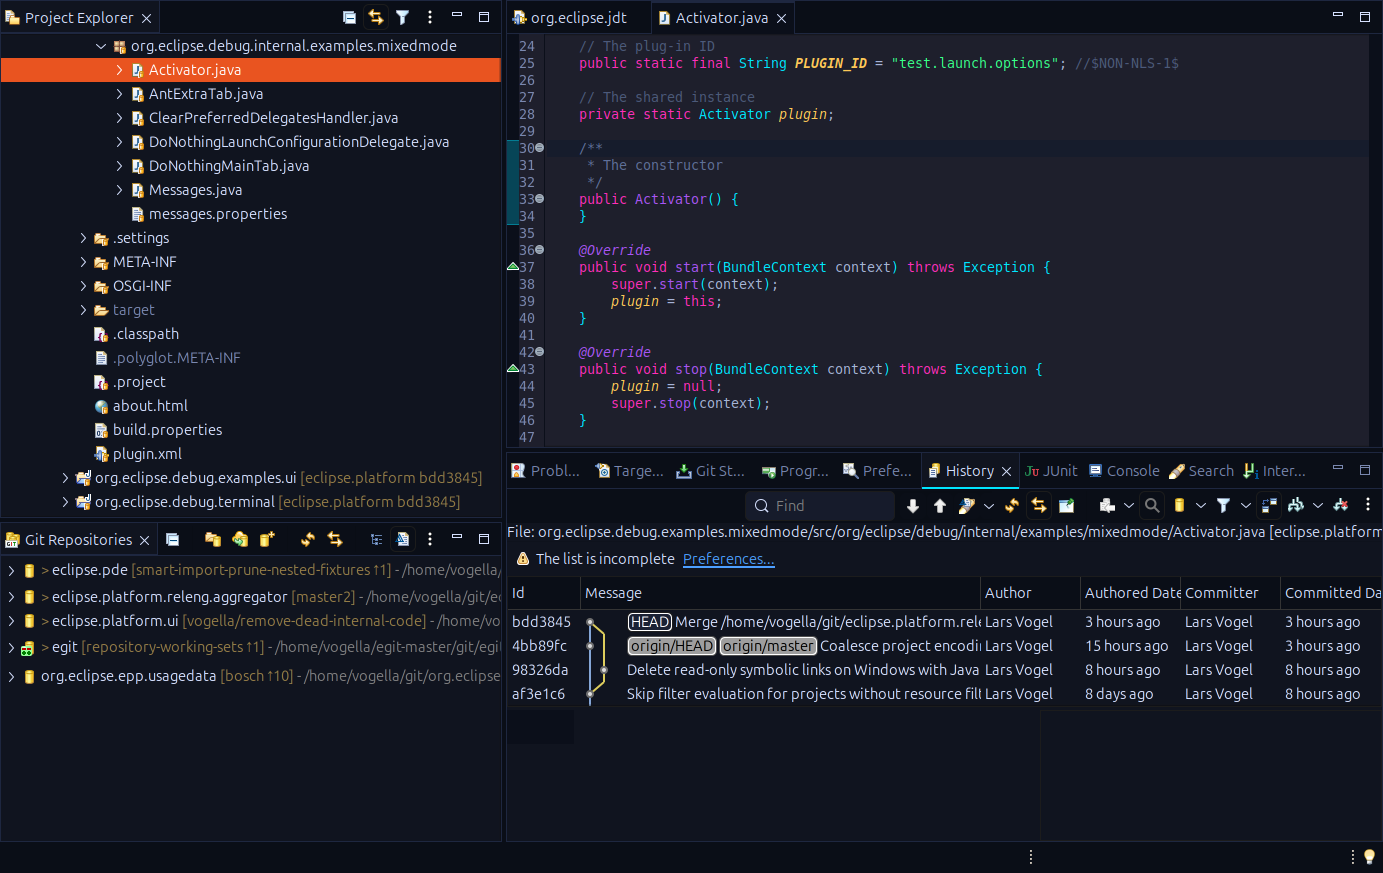Select commit 4bb89fc in History
Viewport: 1383px width, 873px height.
[944, 646]
